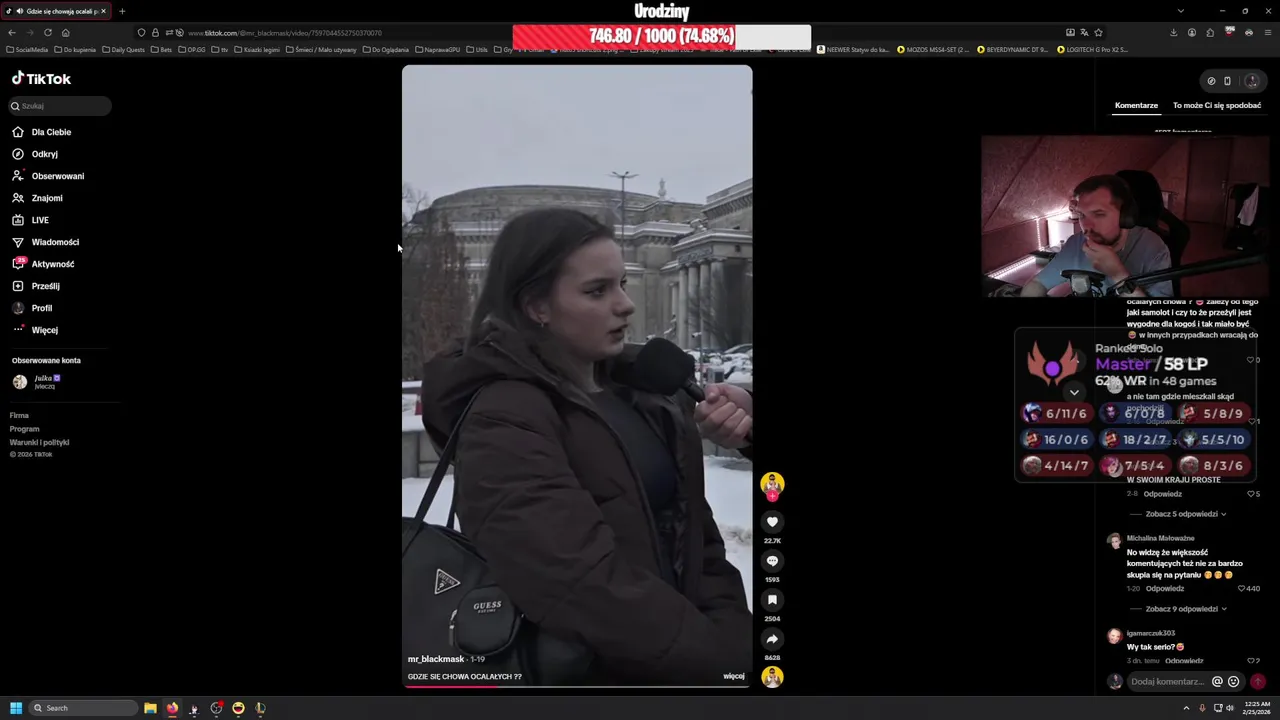Click the Dla Ciebie sidebar item
This screenshot has width=1280, height=720.
[50, 132]
